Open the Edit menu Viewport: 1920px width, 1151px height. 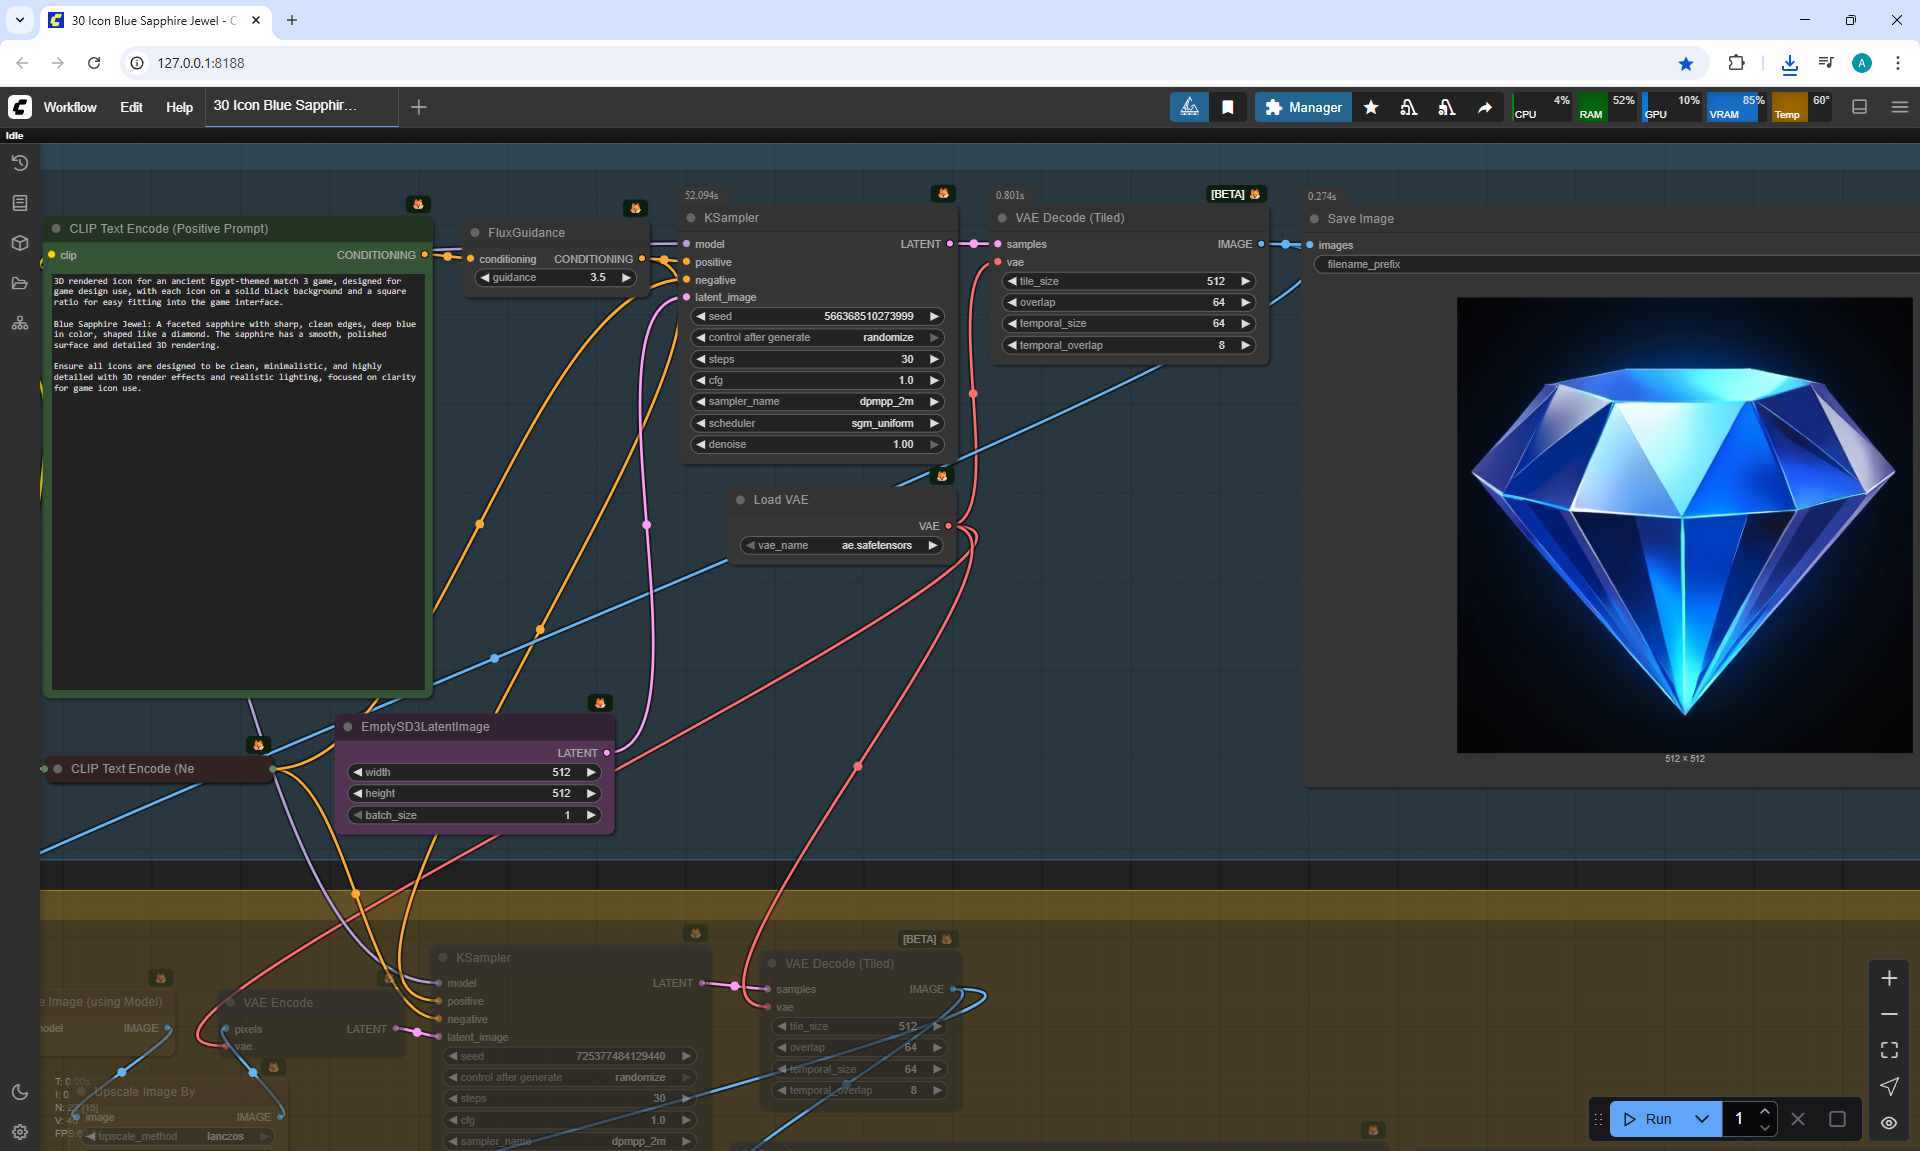point(131,107)
